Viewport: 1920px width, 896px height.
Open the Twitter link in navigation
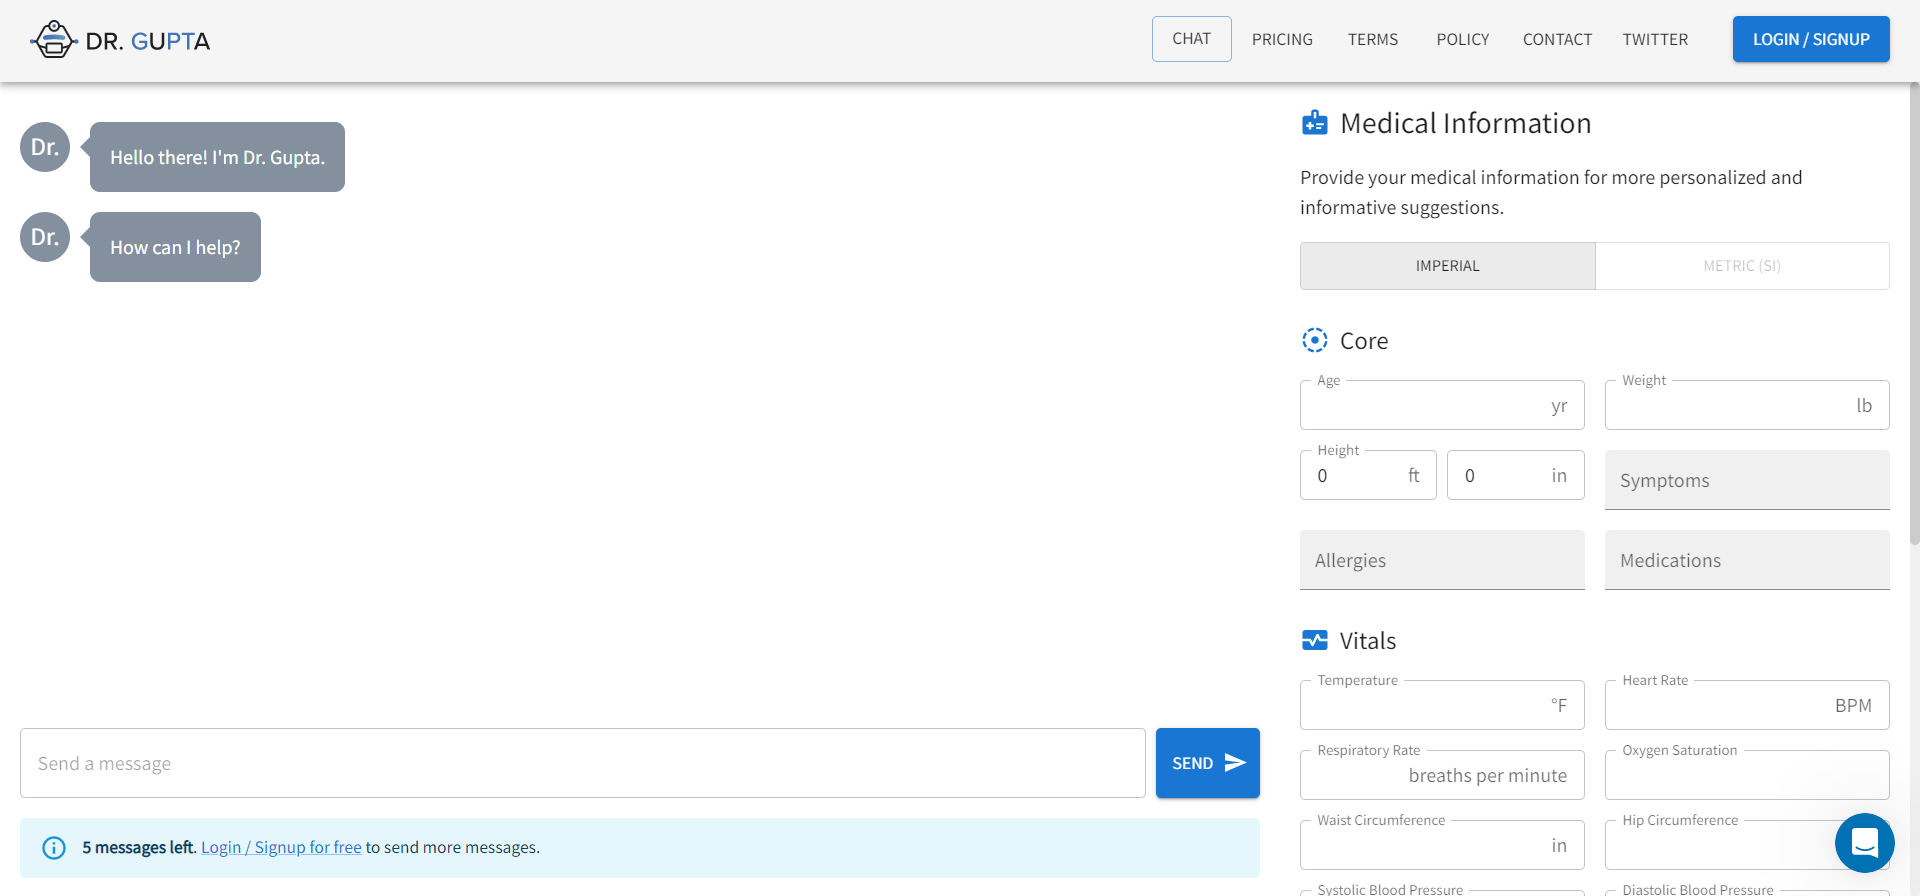(1655, 39)
